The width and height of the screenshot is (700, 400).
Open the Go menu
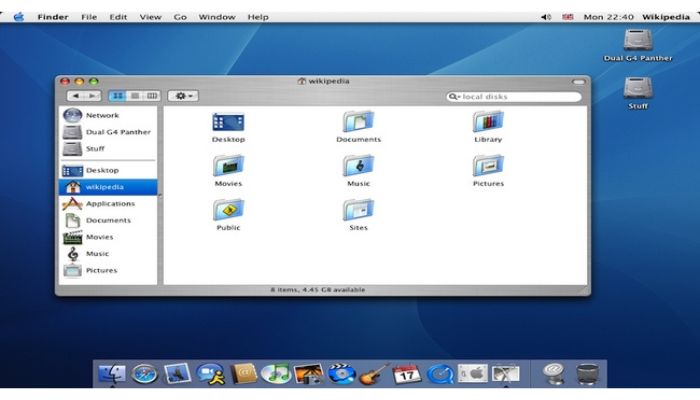tap(180, 17)
